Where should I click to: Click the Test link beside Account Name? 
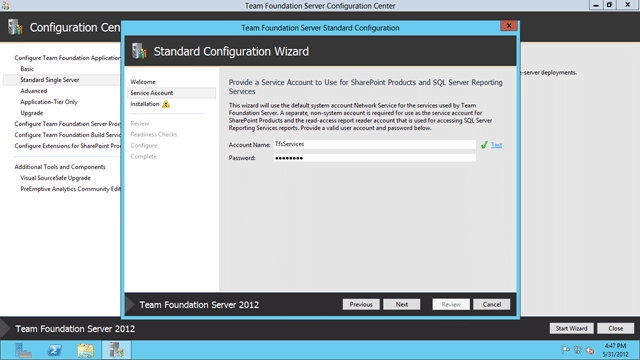click(x=496, y=145)
